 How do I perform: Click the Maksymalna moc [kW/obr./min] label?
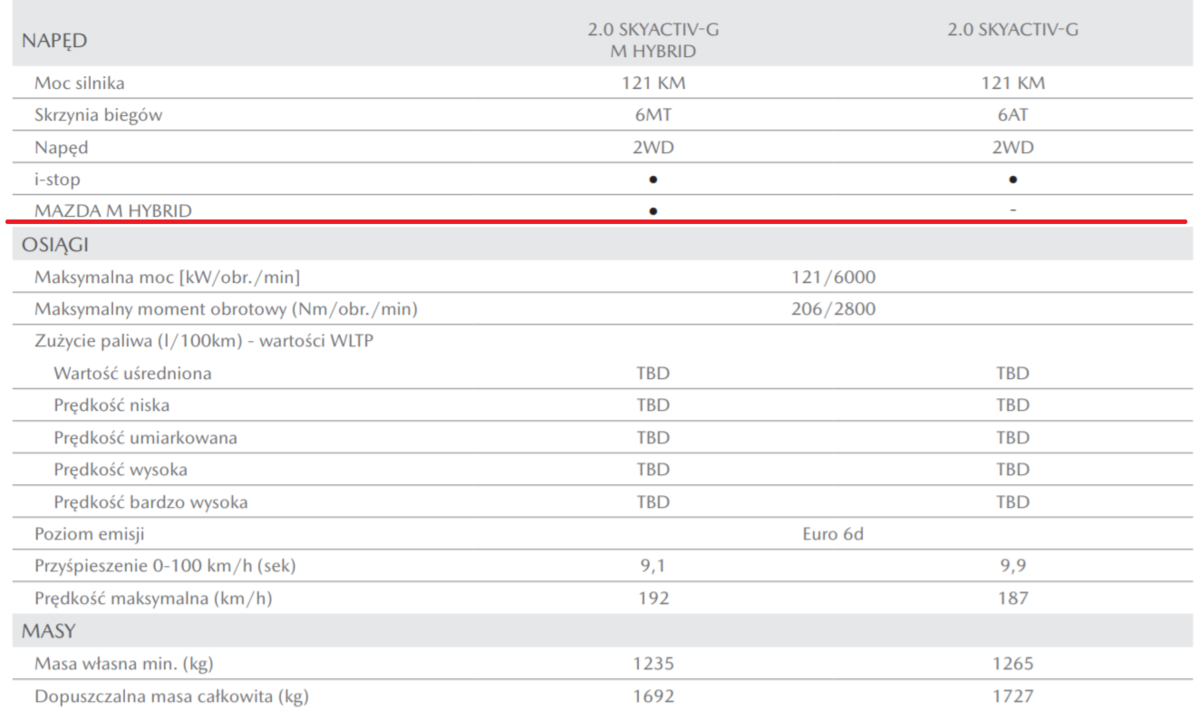167,277
